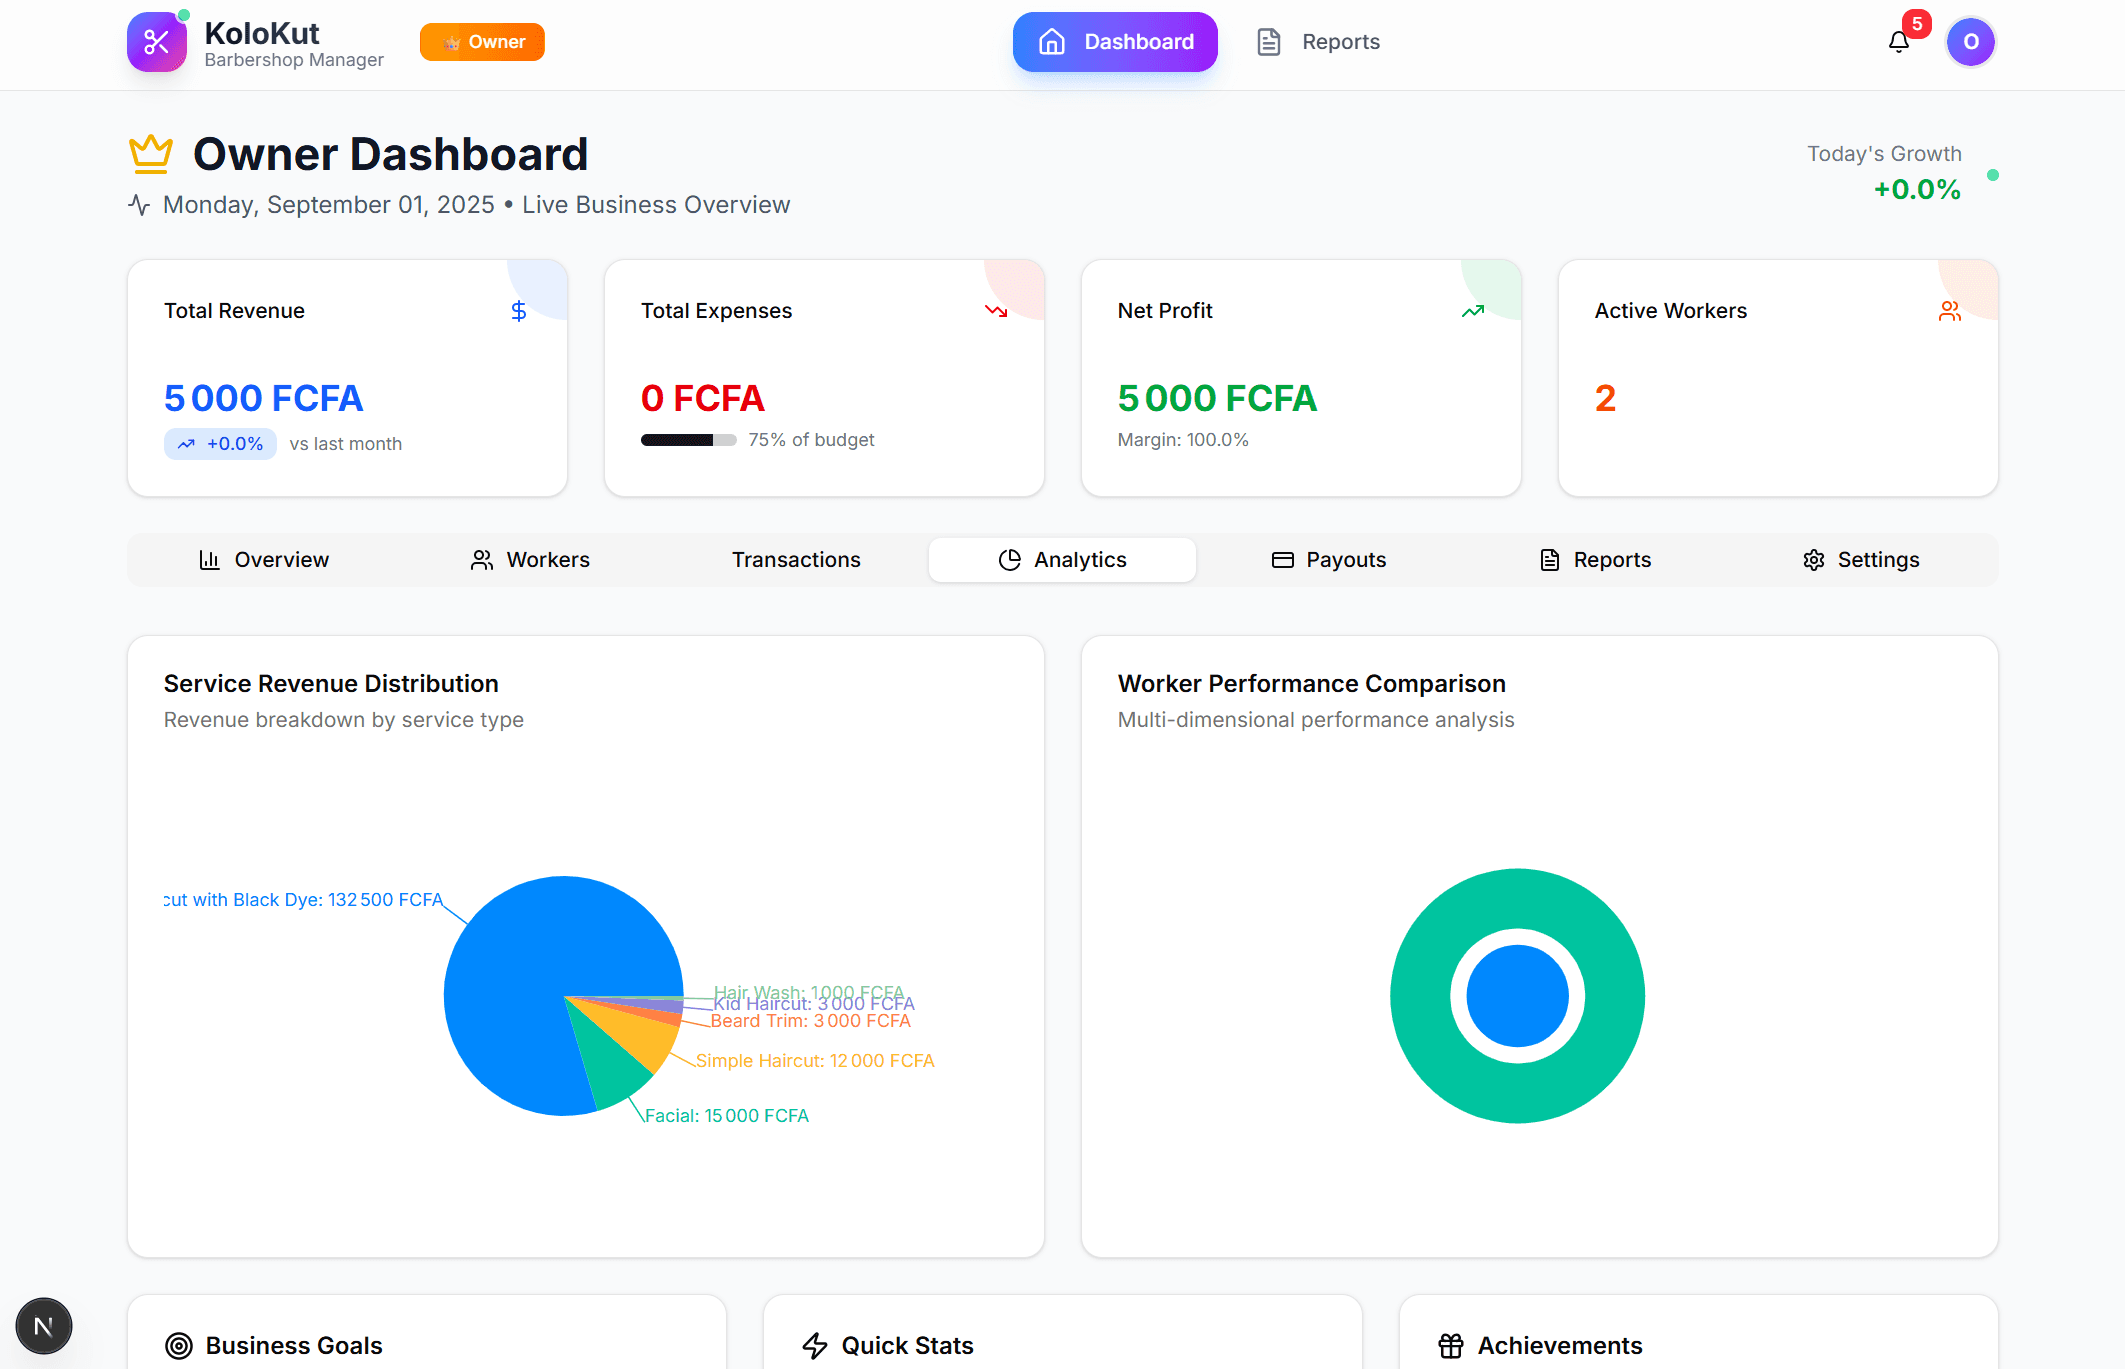Click the lightning icon beside Quick Stats
Screen dimensions: 2125x1369
coord(817,1345)
